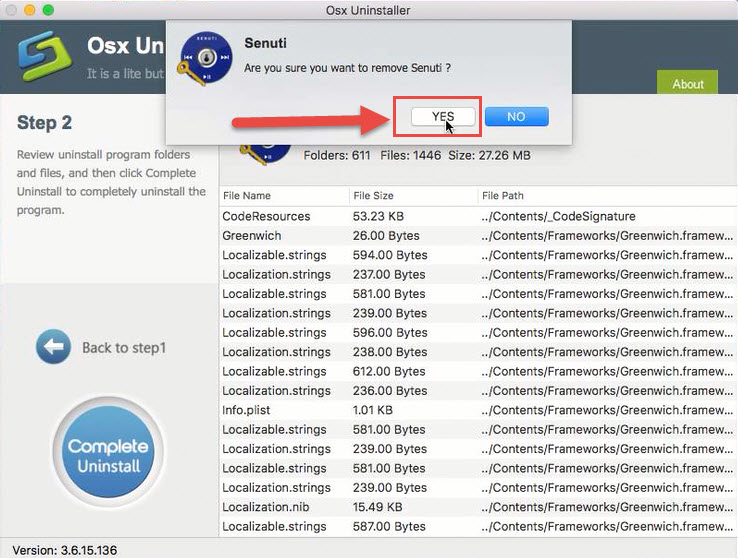Click YES to confirm removing Senuti
The width and height of the screenshot is (738, 558).
(443, 116)
